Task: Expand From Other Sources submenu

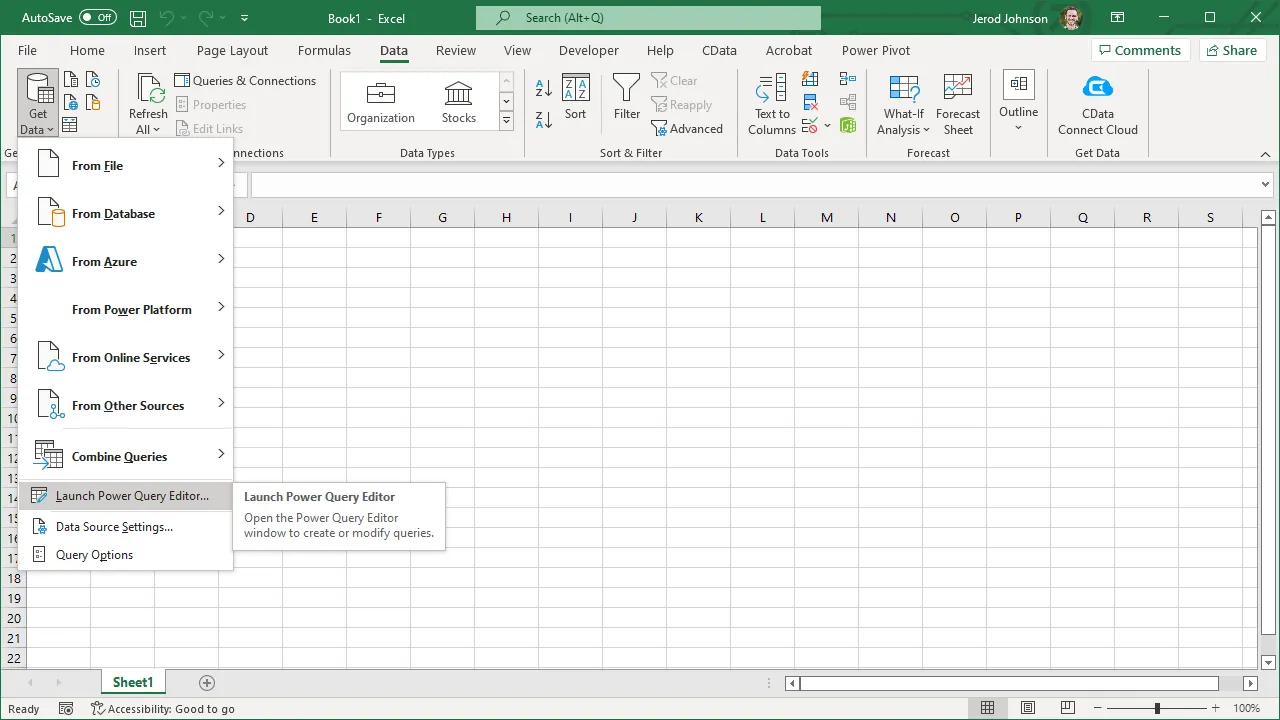Action: tap(126, 404)
